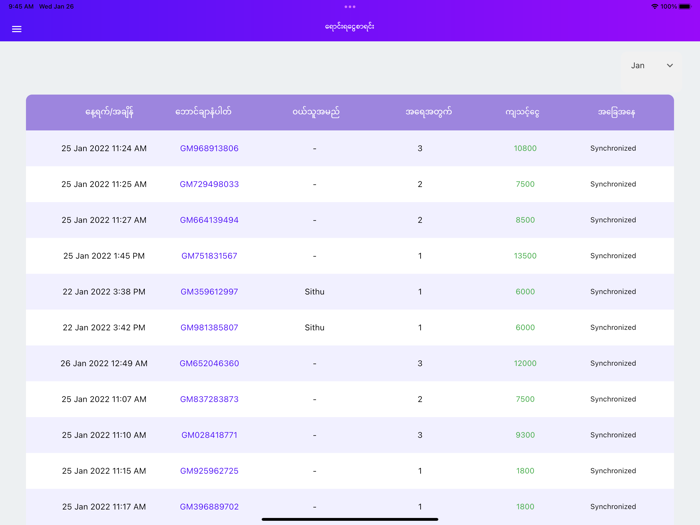This screenshot has width=700, height=525.
Task: Click the status column header
Action: click(616, 112)
